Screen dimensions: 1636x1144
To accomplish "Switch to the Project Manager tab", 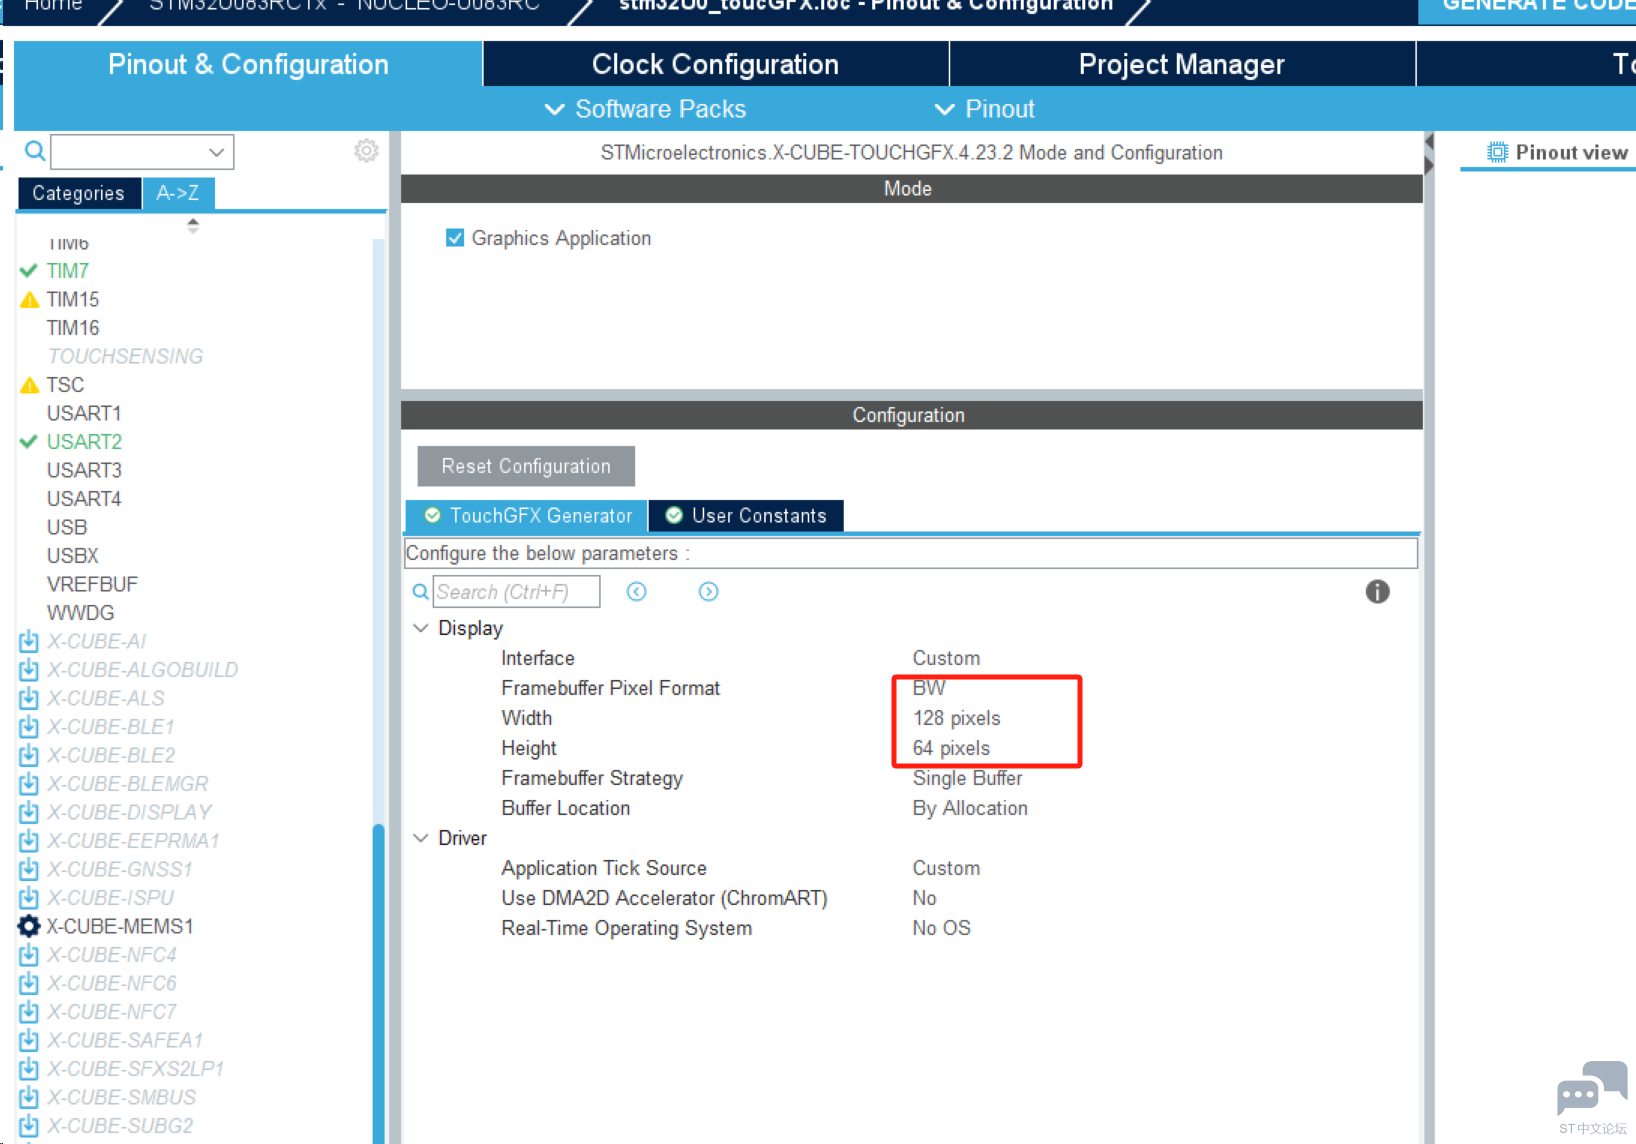I will (1182, 64).
